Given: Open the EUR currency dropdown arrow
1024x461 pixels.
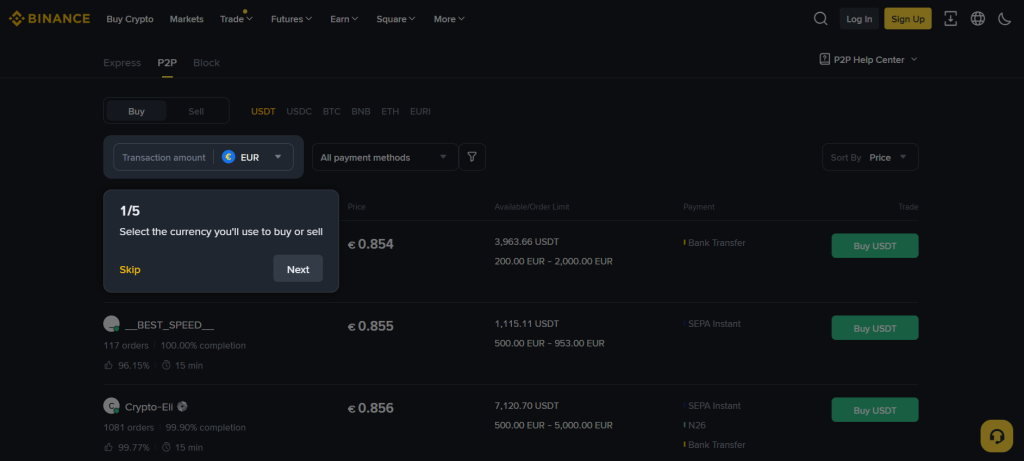Looking at the screenshot, I should pyautogui.click(x=278, y=157).
